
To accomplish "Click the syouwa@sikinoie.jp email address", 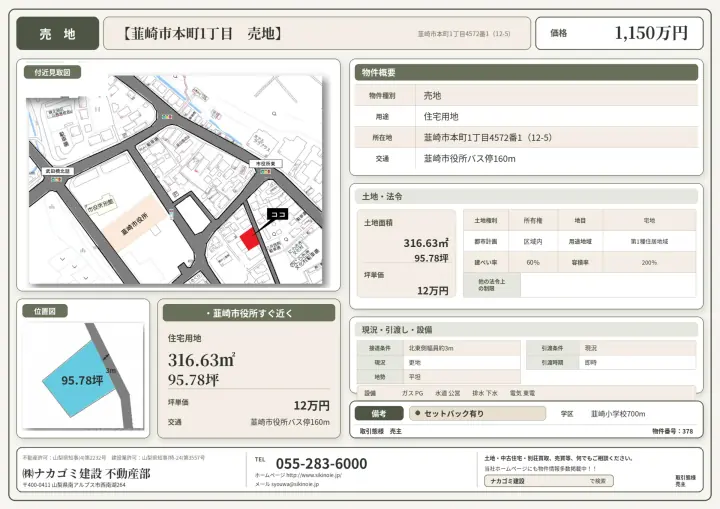I will click(295, 484).
